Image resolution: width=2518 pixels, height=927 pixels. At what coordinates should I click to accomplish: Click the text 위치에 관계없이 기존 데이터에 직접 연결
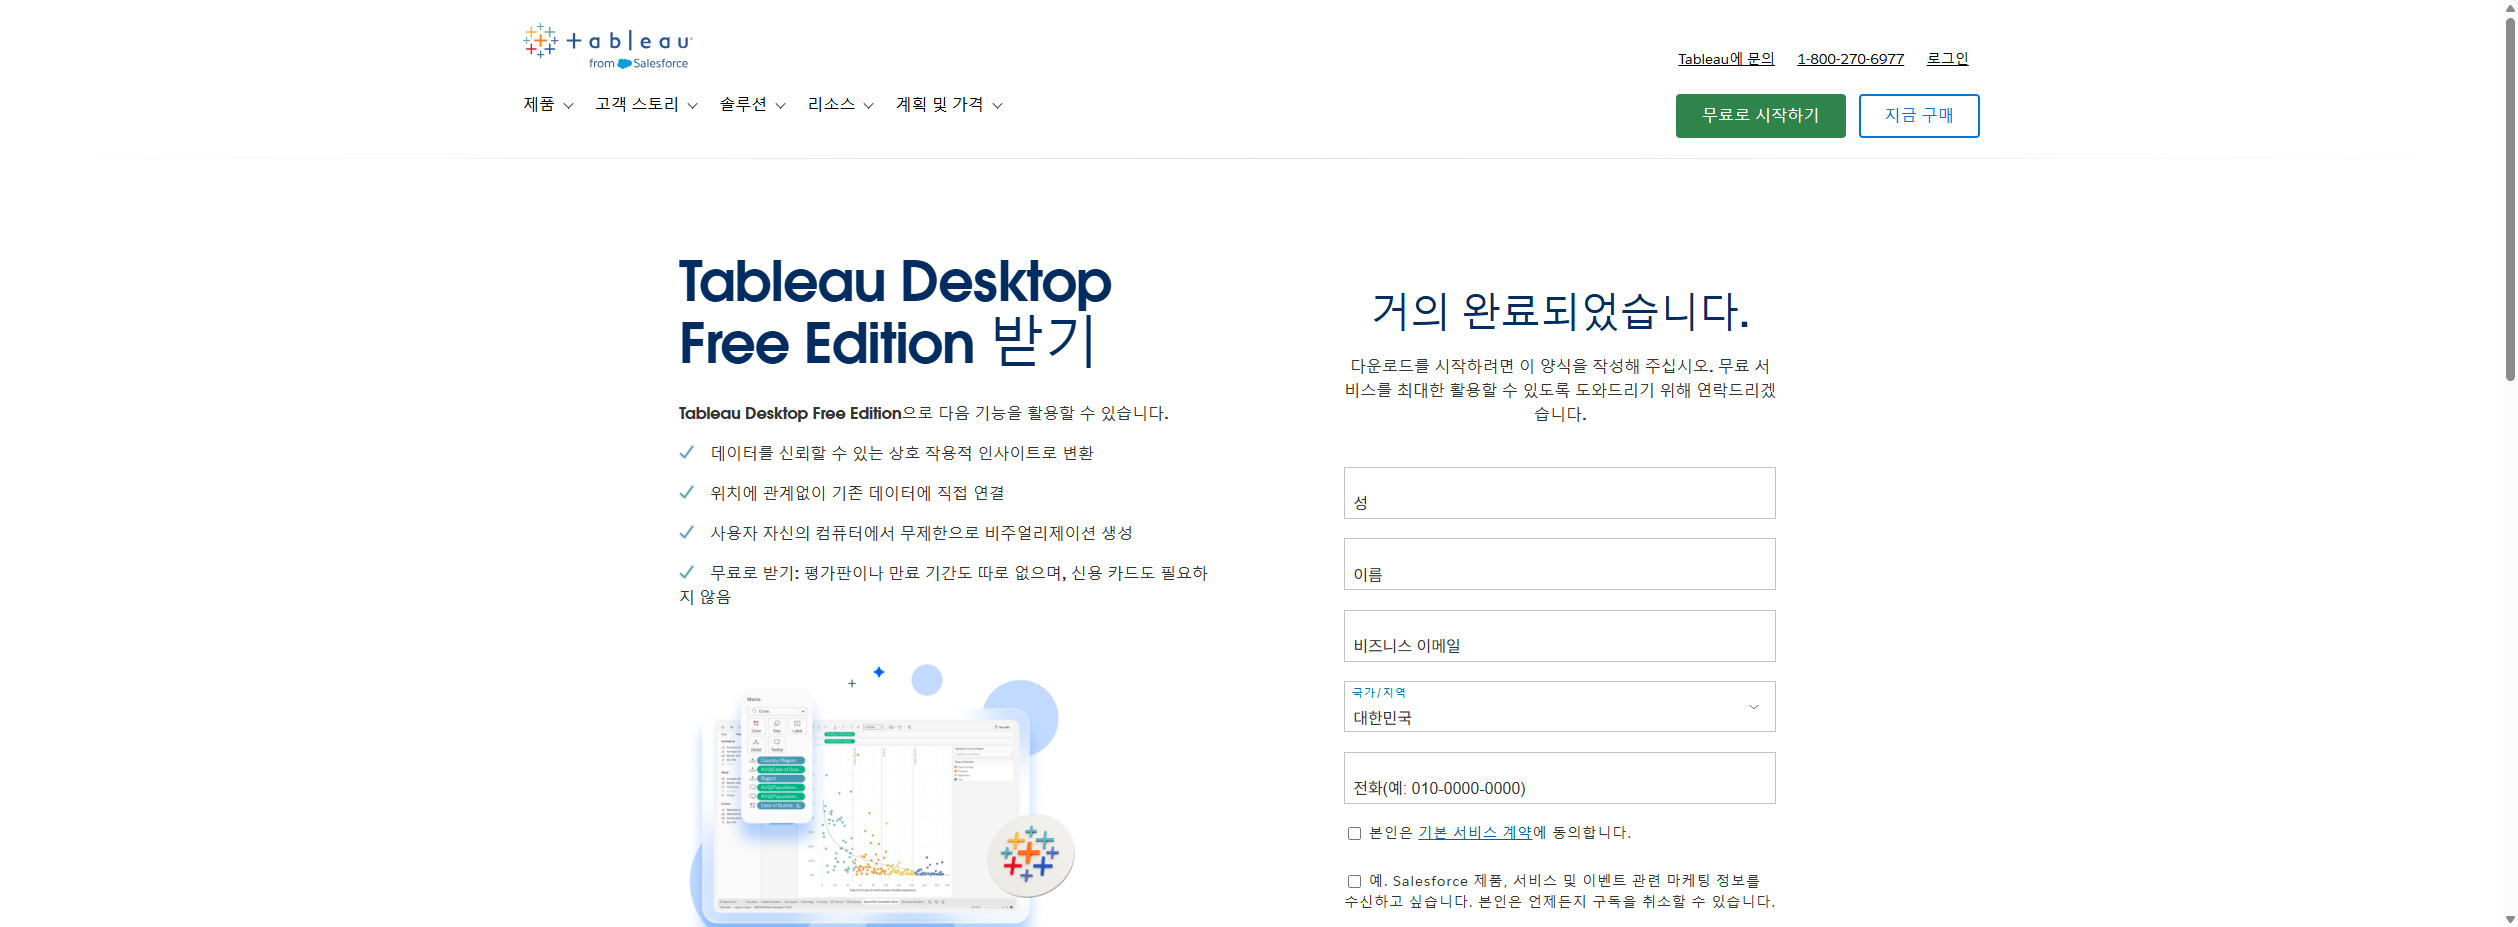pyautogui.click(x=857, y=493)
